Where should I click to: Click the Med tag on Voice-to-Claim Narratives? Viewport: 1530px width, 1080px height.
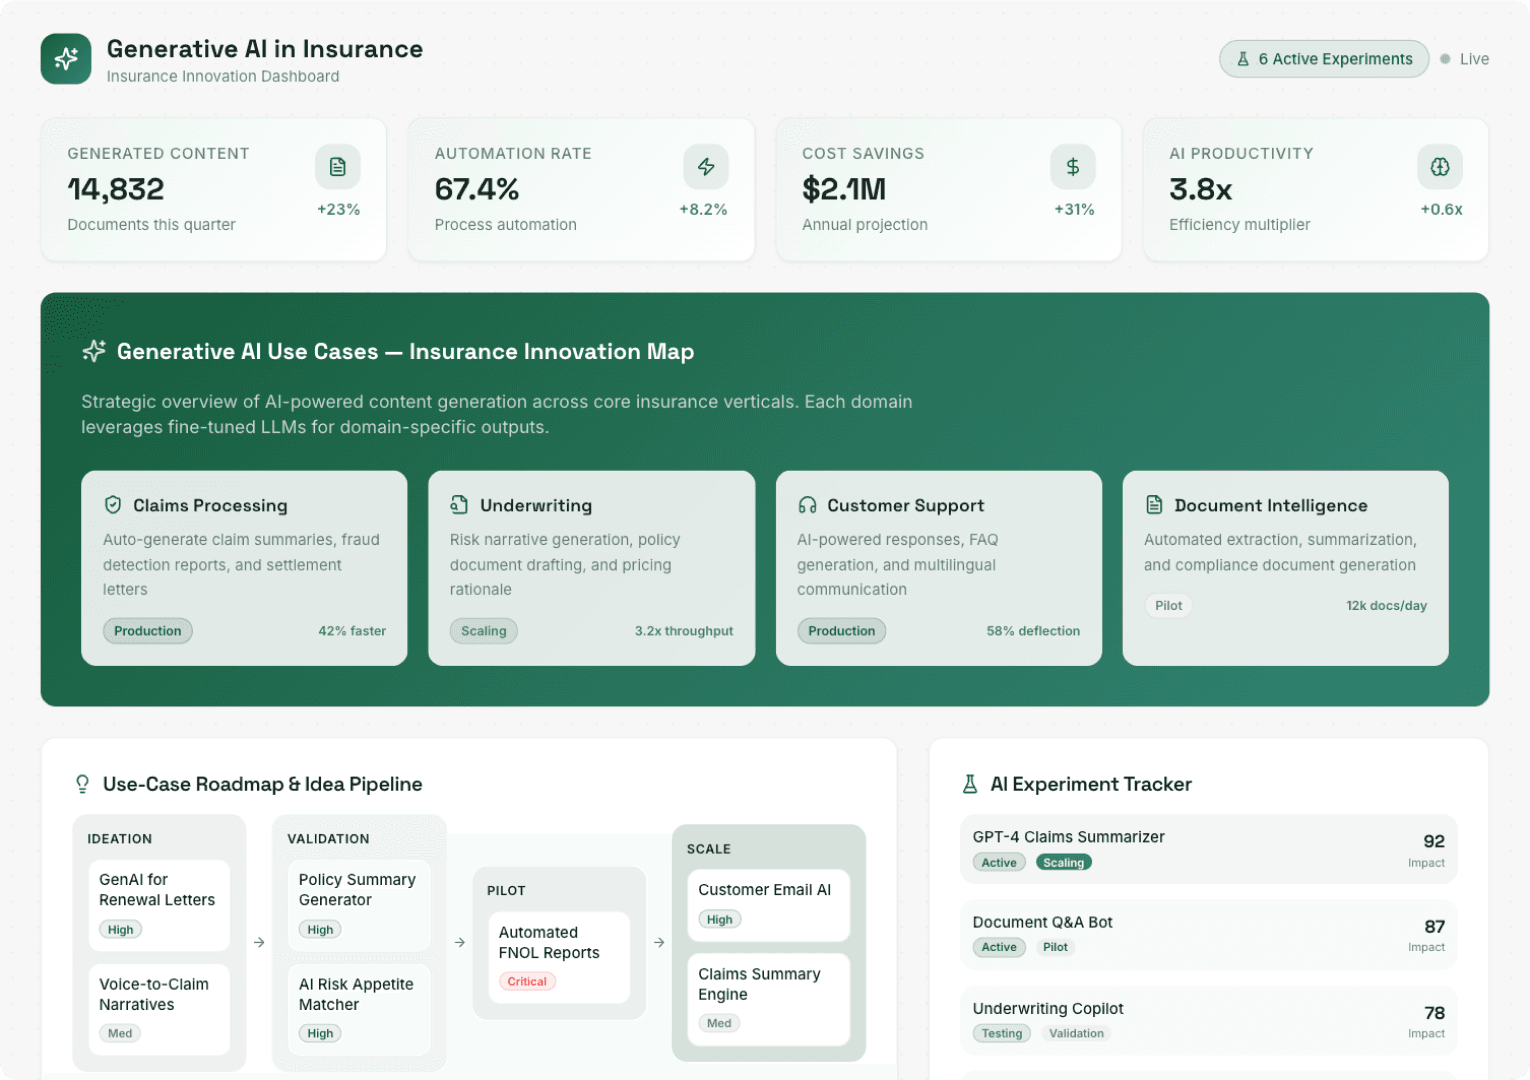click(x=120, y=1033)
